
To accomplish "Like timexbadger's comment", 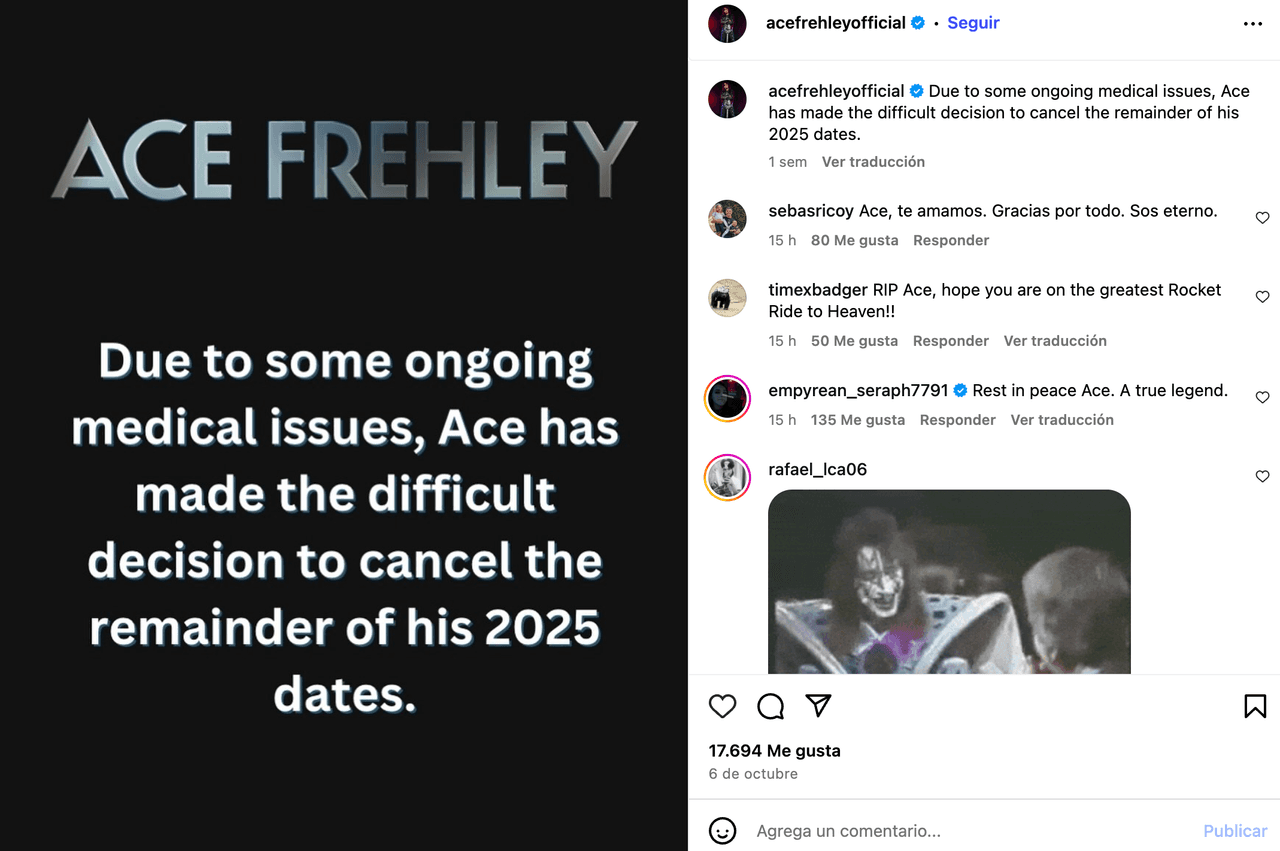I will click(x=1262, y=297).
